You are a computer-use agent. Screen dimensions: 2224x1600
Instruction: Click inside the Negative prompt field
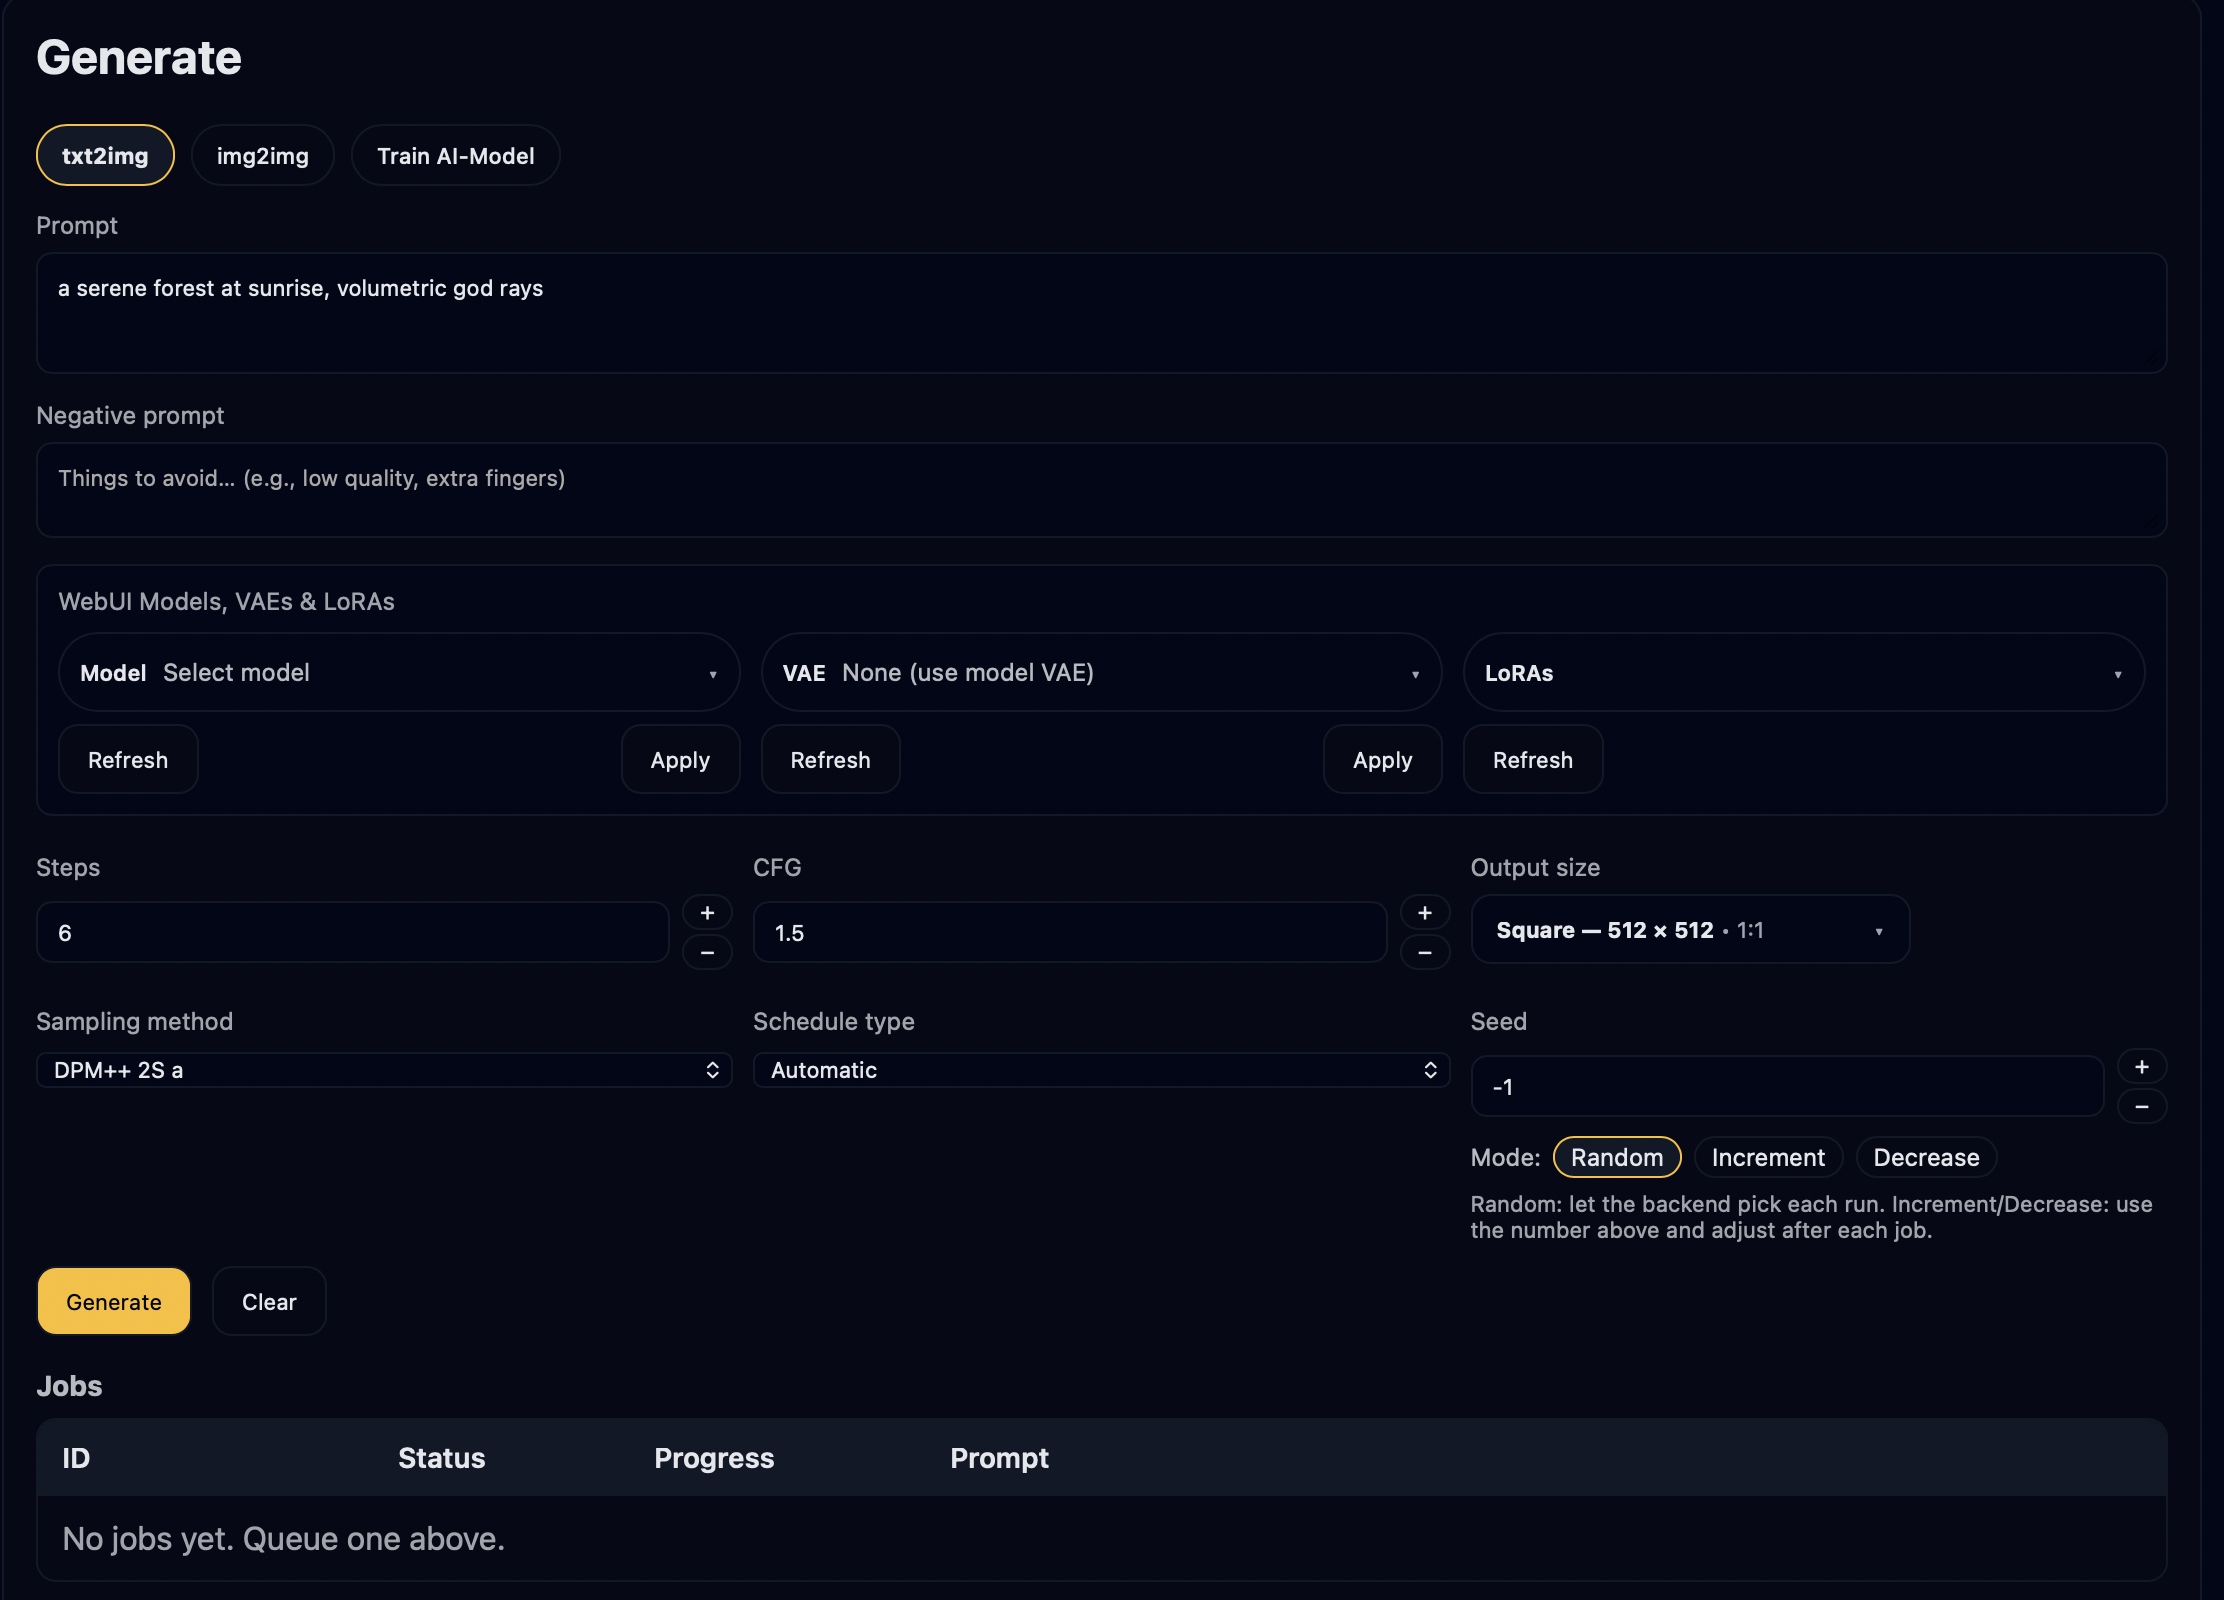click(1100, 490)
